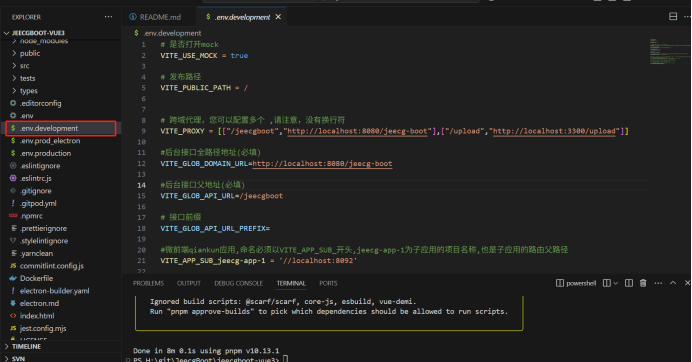This screenshot has width=692, height=362.
Task: Kill terminal with the trash icon
Action: pos(643,283)
